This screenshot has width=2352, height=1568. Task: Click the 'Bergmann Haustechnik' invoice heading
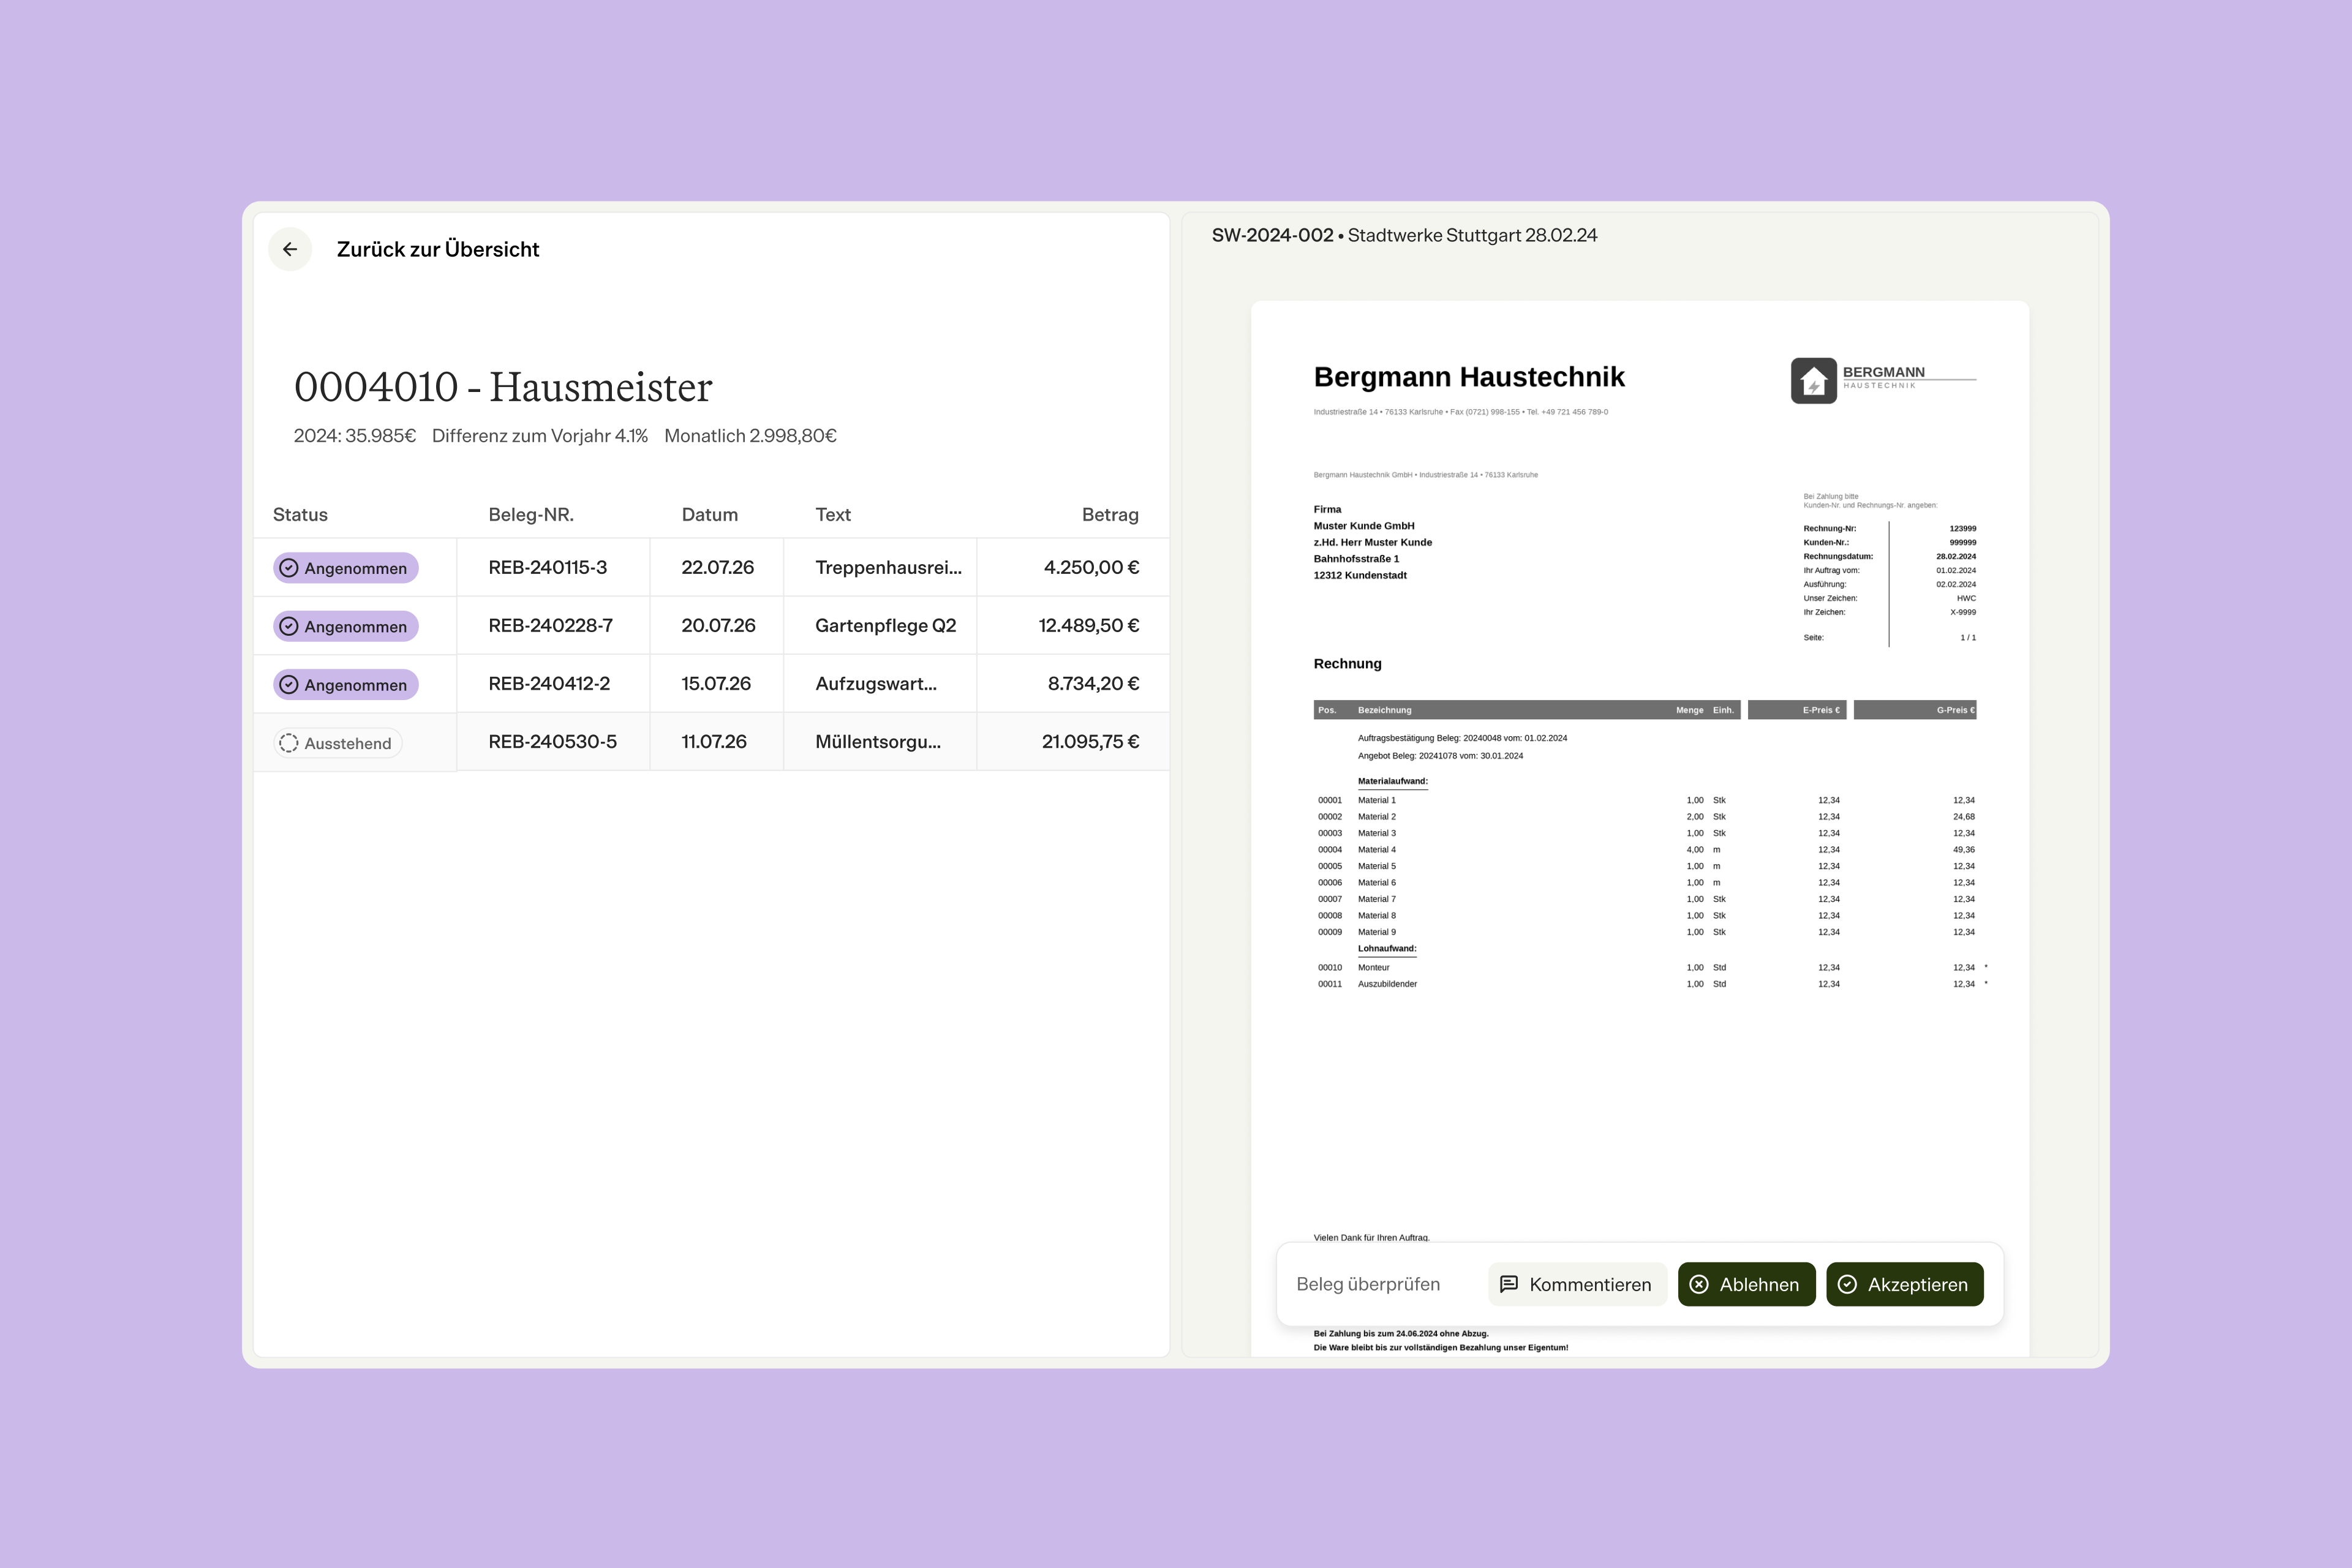[1469, 377]
